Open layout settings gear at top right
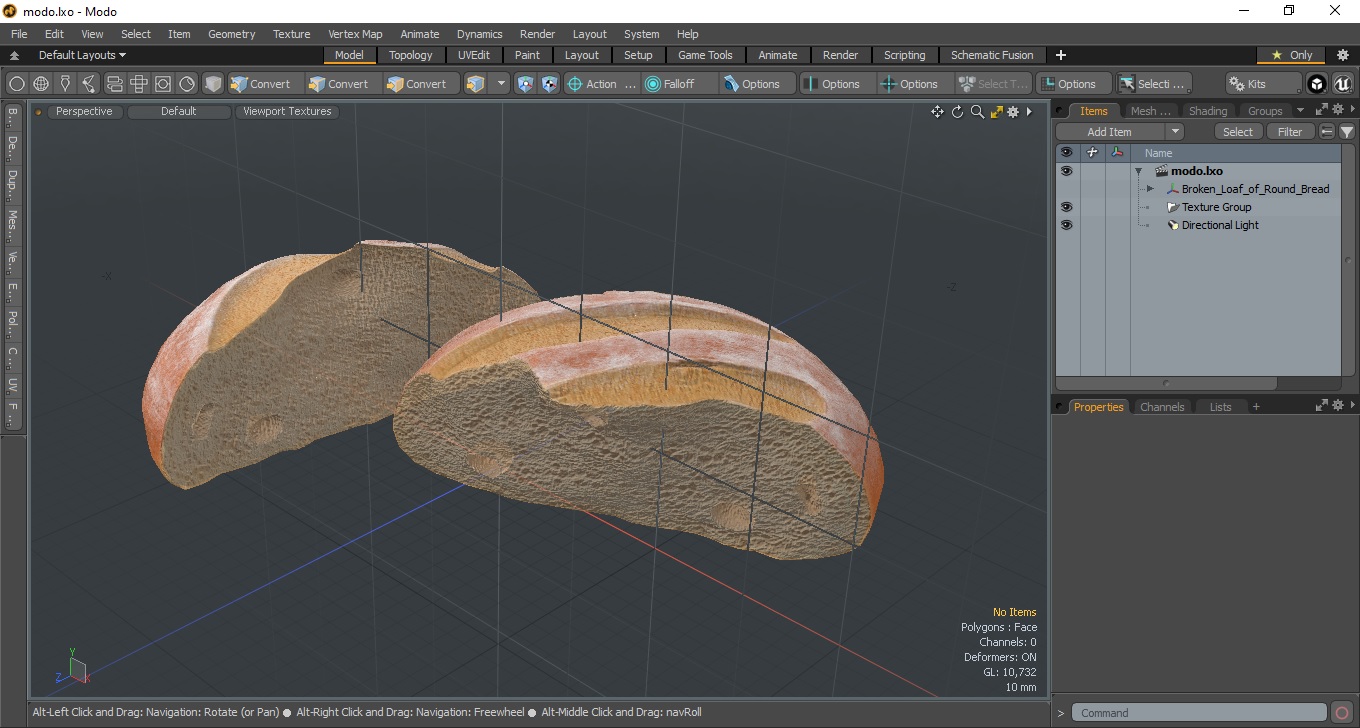Image resolution: width=1360 pixels, height=728 pixels. [1343, 55]
